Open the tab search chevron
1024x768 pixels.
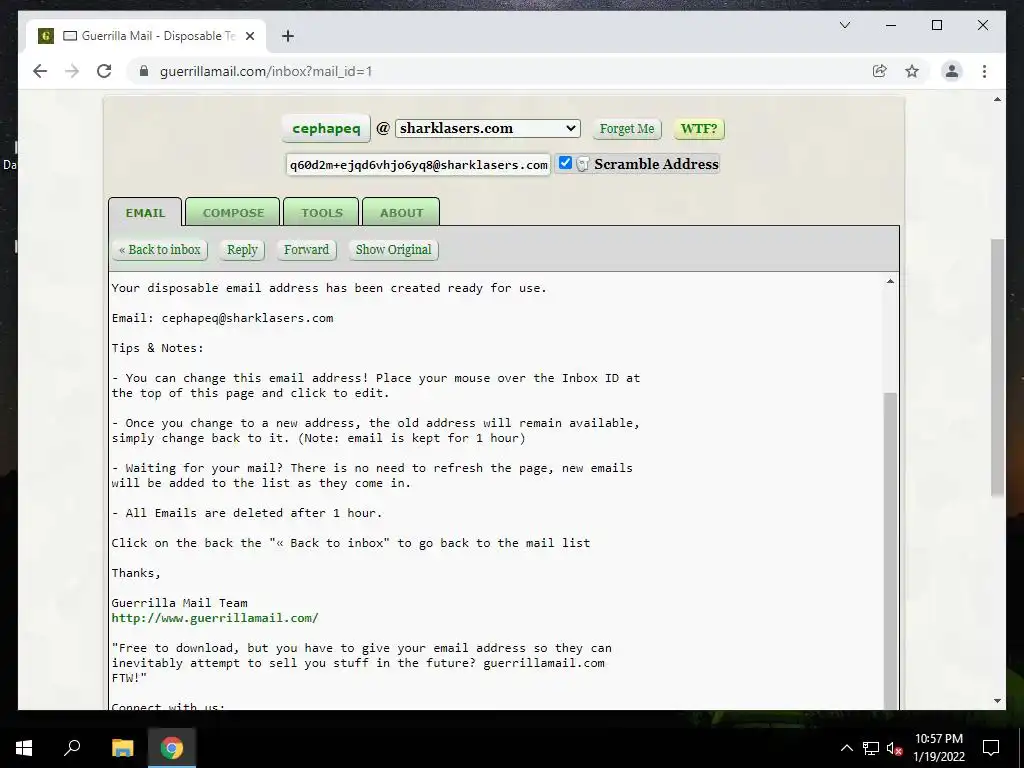click(x=845, y=25)
